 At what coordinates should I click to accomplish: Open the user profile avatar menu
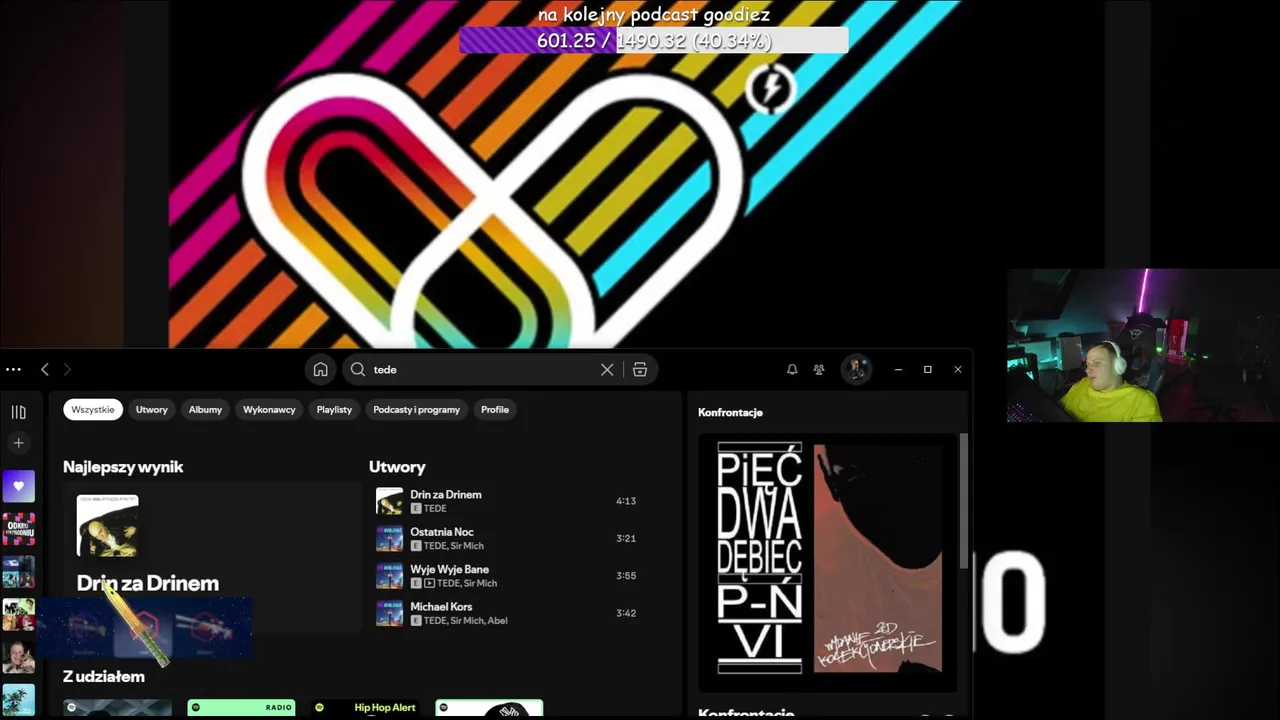coord(856,370)
